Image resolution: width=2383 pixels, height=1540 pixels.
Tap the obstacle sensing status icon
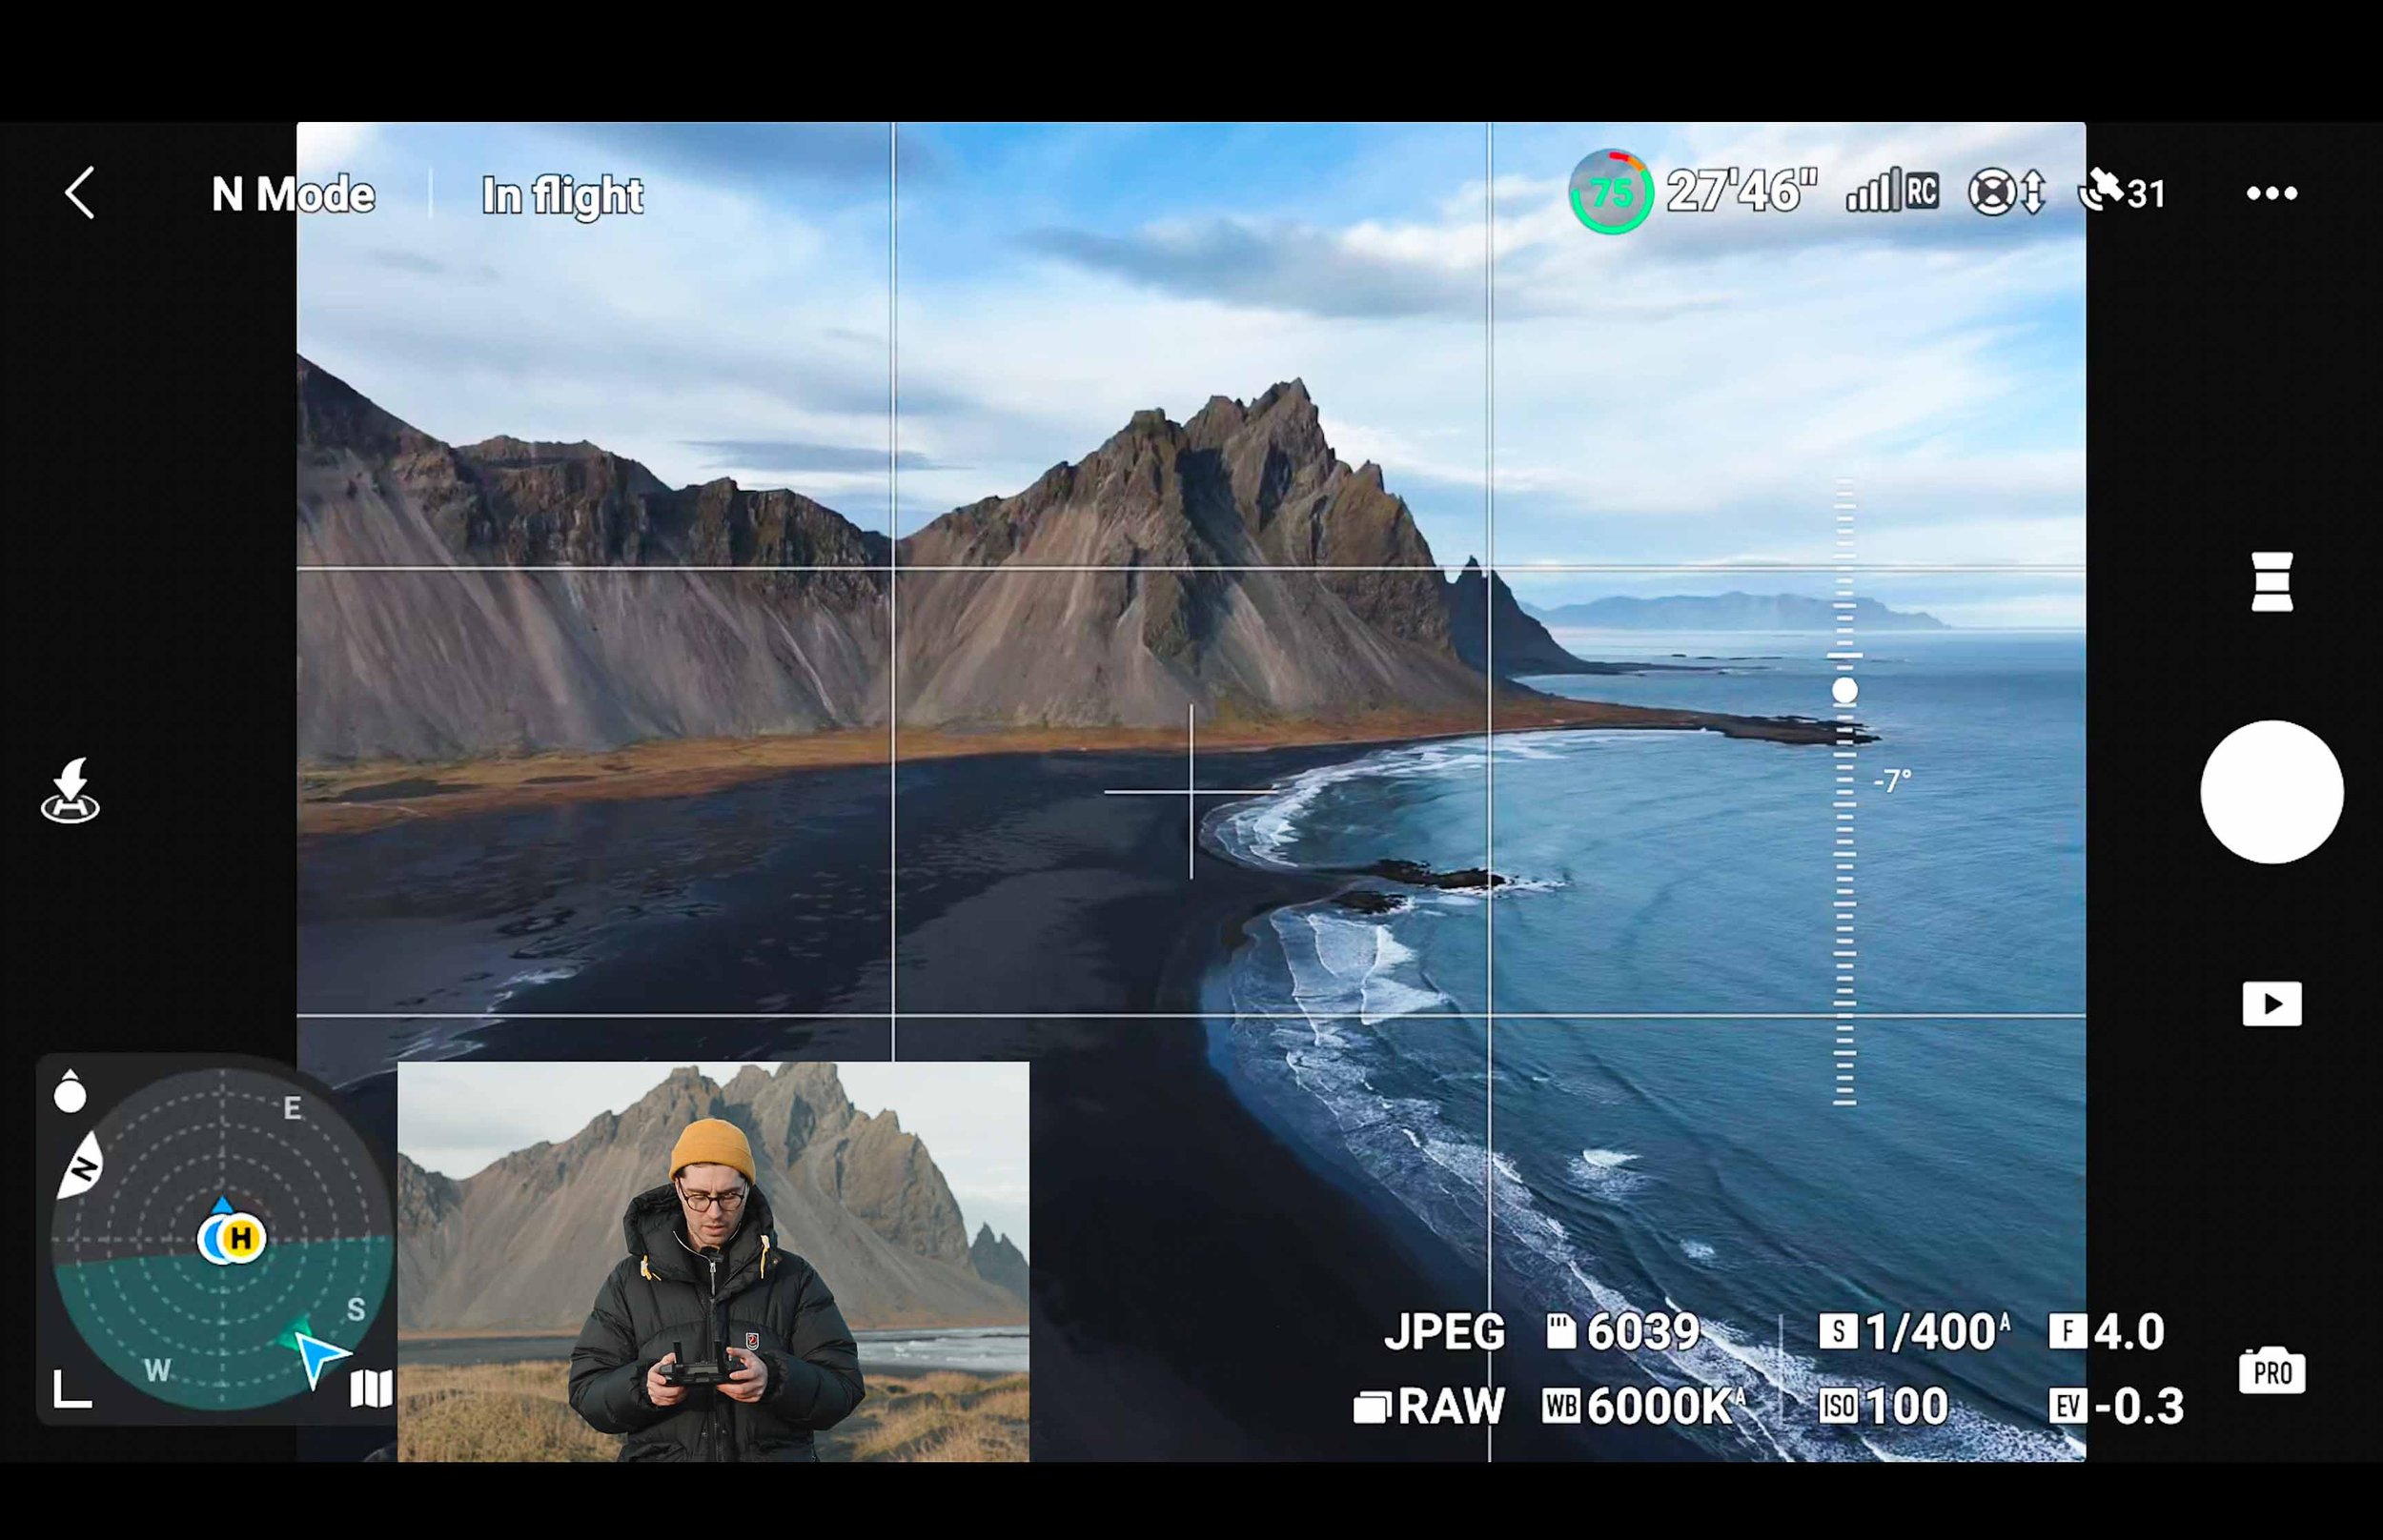pos(2007,192)
